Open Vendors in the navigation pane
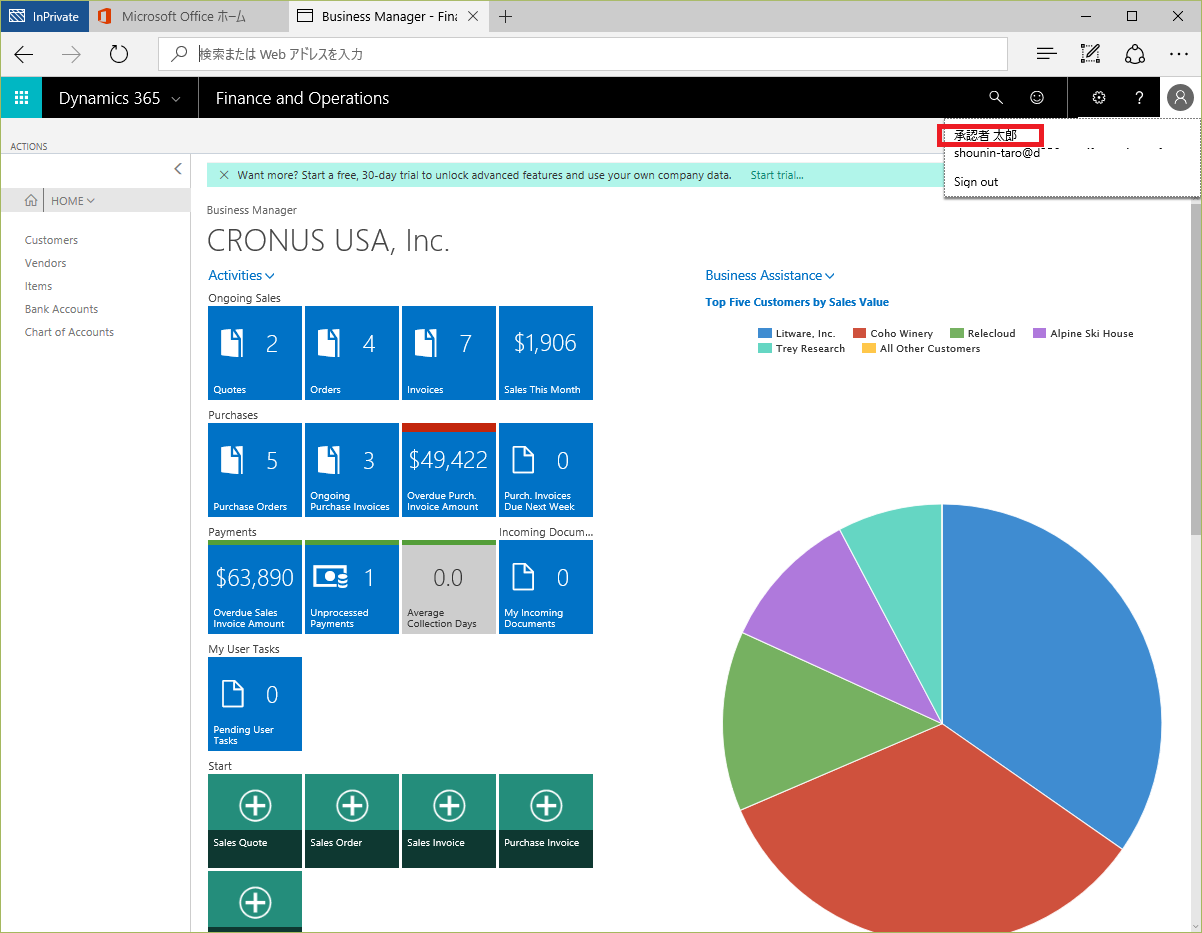 click(x=46, y=263)
